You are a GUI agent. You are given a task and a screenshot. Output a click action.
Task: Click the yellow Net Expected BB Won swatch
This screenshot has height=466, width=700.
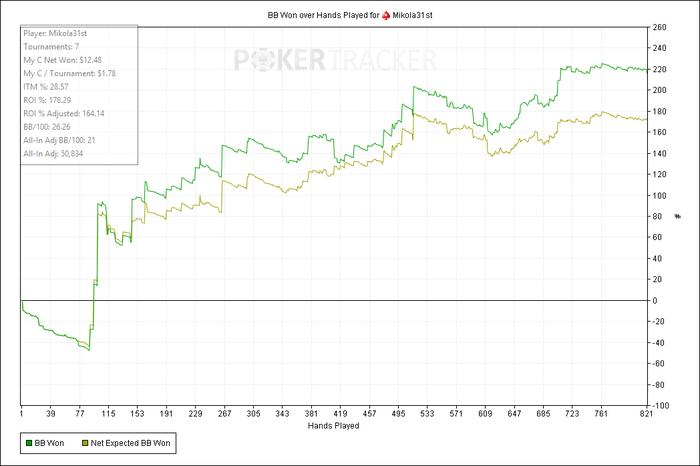tap(85, 443)
